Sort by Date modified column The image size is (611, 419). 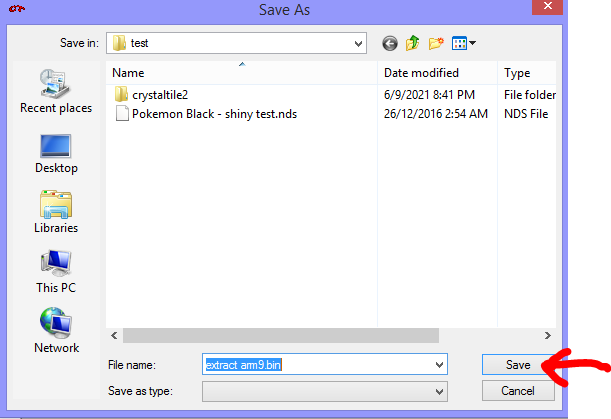point(421,73)
